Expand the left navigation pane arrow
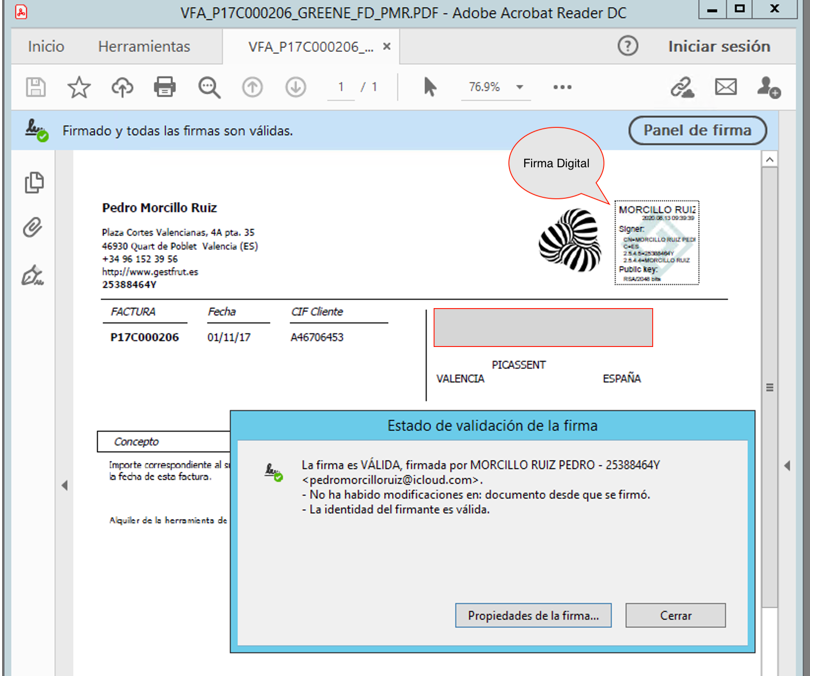This screenshot has width=814, height=676. pyautogui.click(x=64, y=485)
